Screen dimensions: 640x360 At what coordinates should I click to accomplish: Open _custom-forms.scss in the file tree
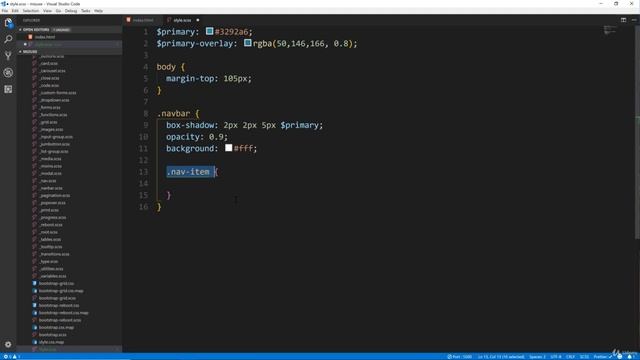(x=58, y=93)
